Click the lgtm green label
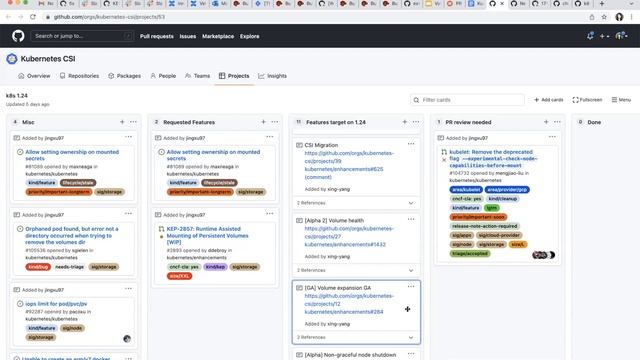Screen dimensions: 640x360 (x=492, y=208)
